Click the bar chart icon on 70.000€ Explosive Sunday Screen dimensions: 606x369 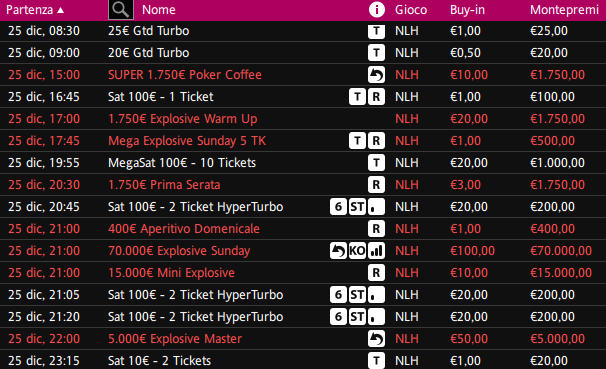[x=376, y=252]
